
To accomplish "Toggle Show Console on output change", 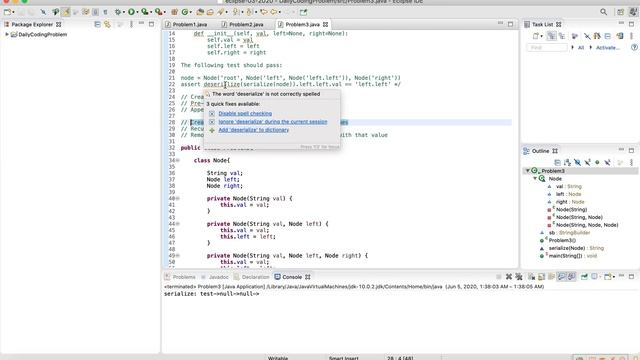I will [x=562, y=277].
